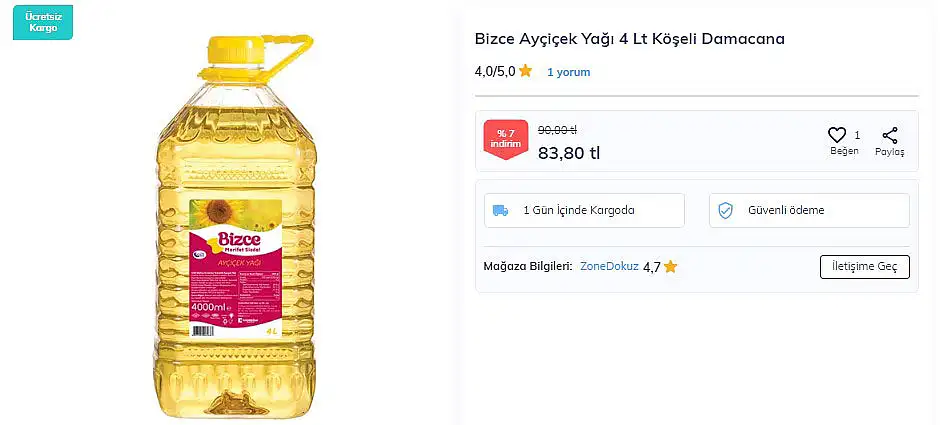Click the star next to store rating 4,7
The width and height of the screenshot is (942, 425).
pos(670,266)
